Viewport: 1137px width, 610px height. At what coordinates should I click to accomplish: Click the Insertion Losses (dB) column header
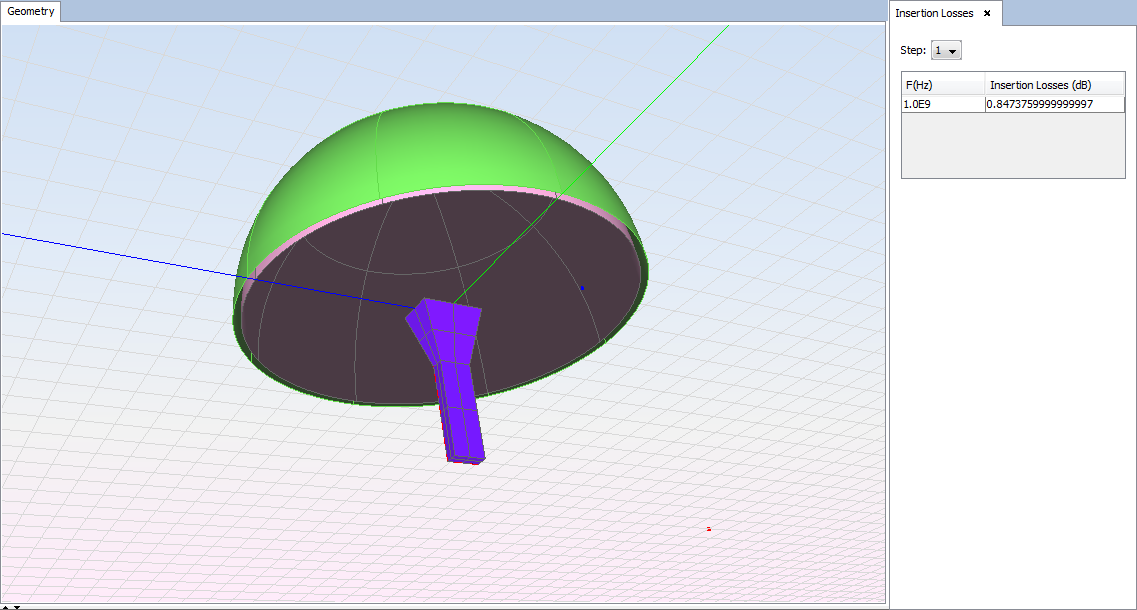coord(1054,85)
